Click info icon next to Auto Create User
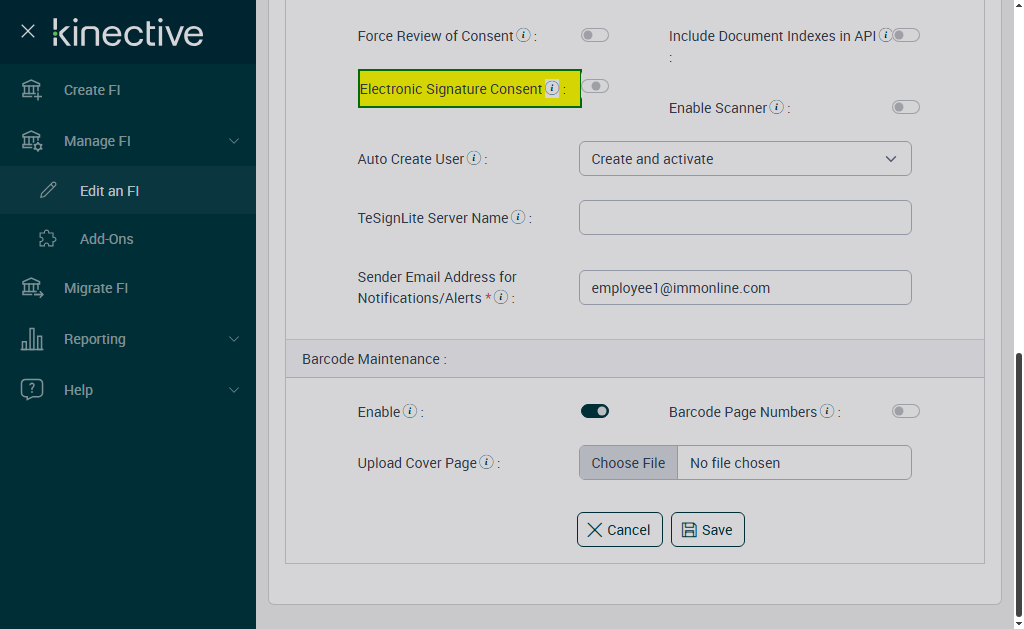 point(474,158)
